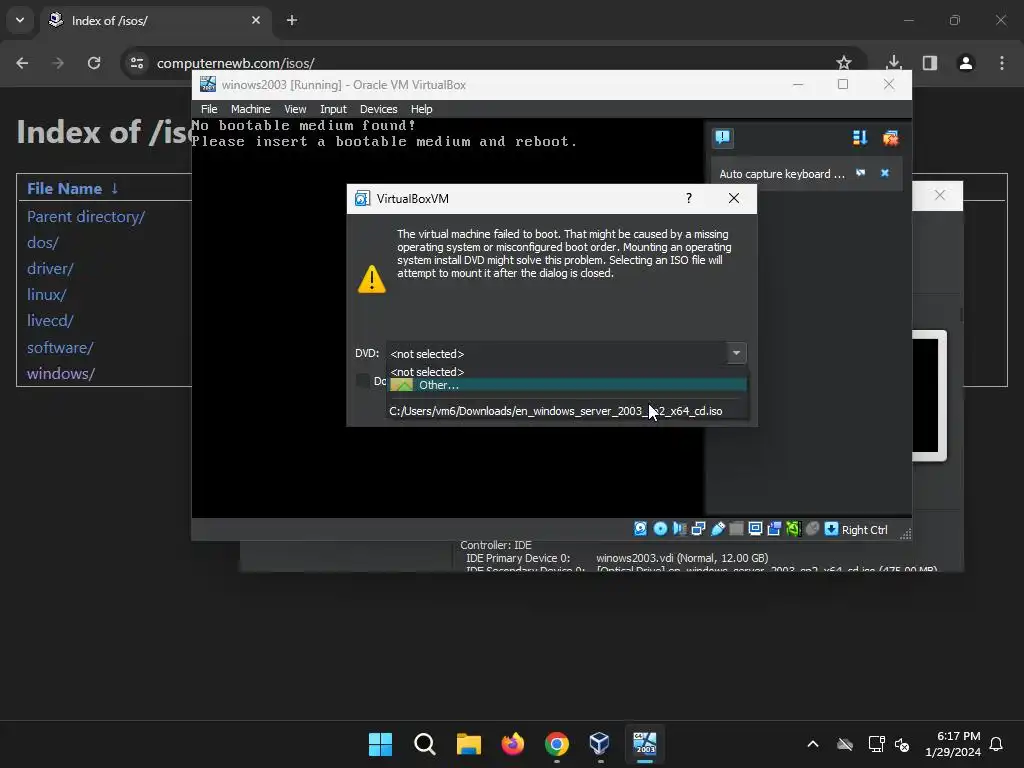Click the muted volume tray icon
This screenshot has width=1024, height=768.
pos(902,744)
